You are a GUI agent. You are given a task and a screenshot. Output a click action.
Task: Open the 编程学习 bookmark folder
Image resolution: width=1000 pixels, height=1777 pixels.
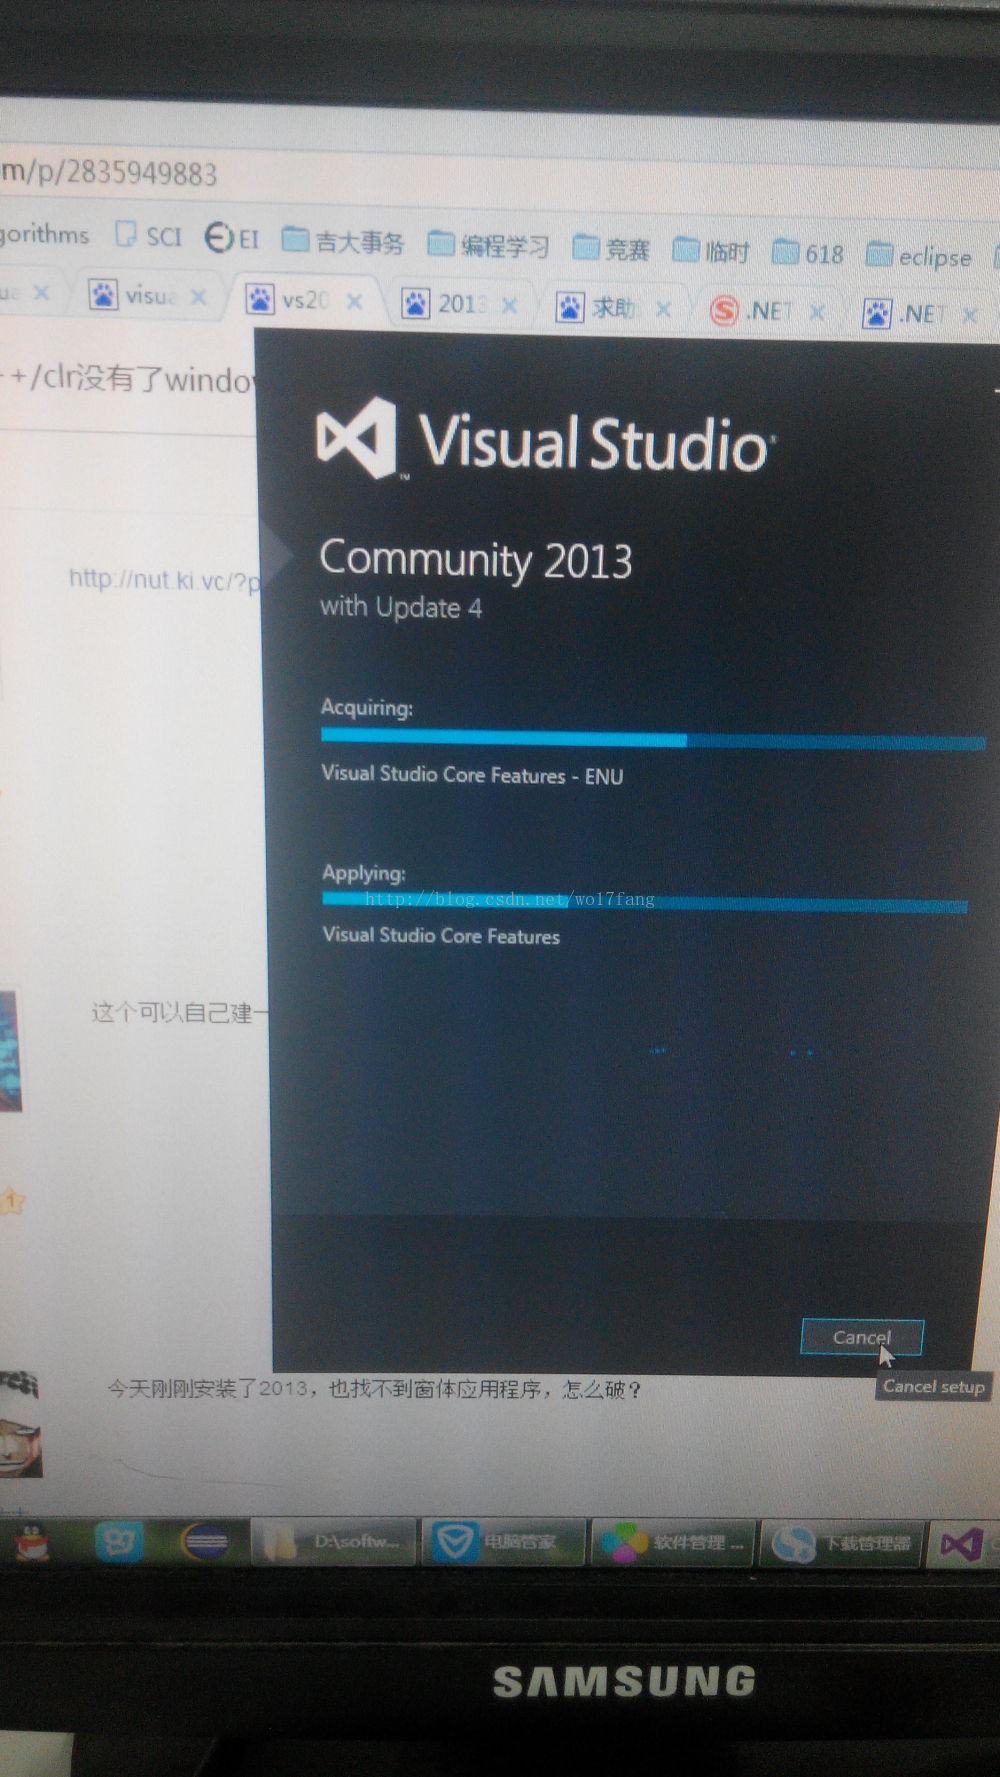point(489,245)
